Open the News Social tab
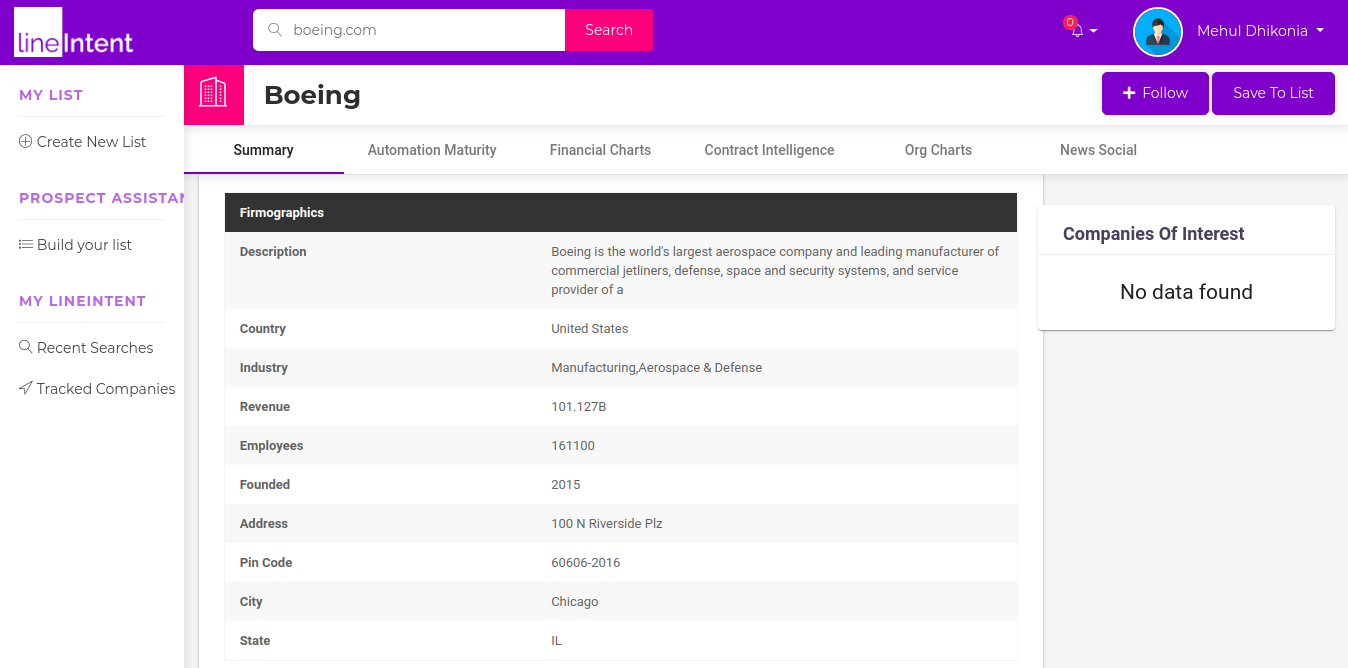This screenshot has height=668, width=1348. tap(1098, 150)
